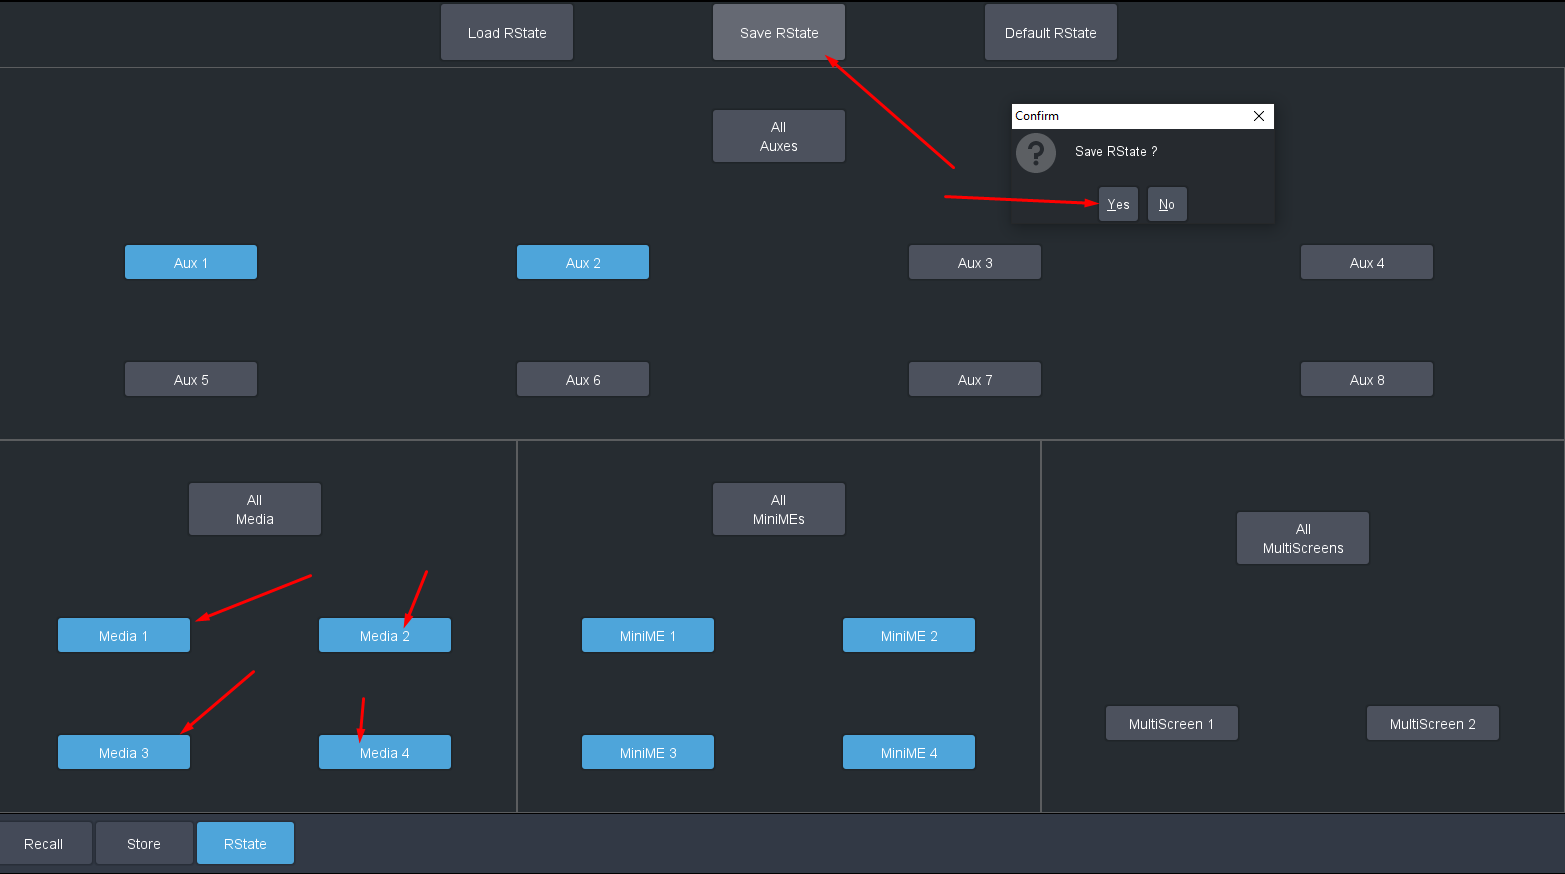Toggle MiniME 1 selection
The width and height of the screenshot is (1565, 874).
(x=648, y=635)
